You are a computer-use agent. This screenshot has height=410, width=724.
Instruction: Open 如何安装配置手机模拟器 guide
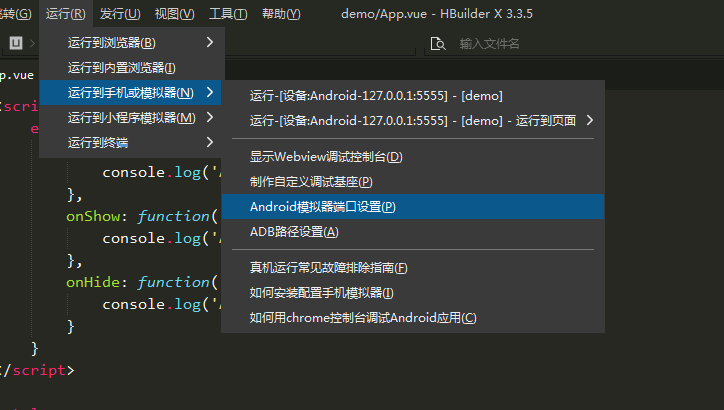tap(322, 293)
